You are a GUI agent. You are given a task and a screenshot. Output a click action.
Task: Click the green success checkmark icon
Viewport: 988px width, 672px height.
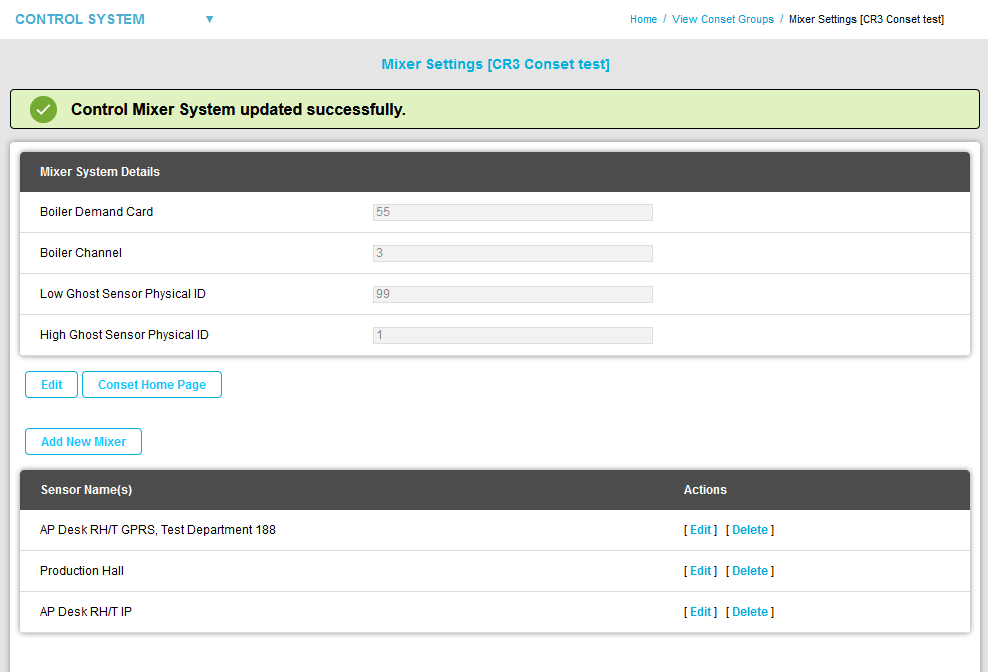[x=43, y=110]
